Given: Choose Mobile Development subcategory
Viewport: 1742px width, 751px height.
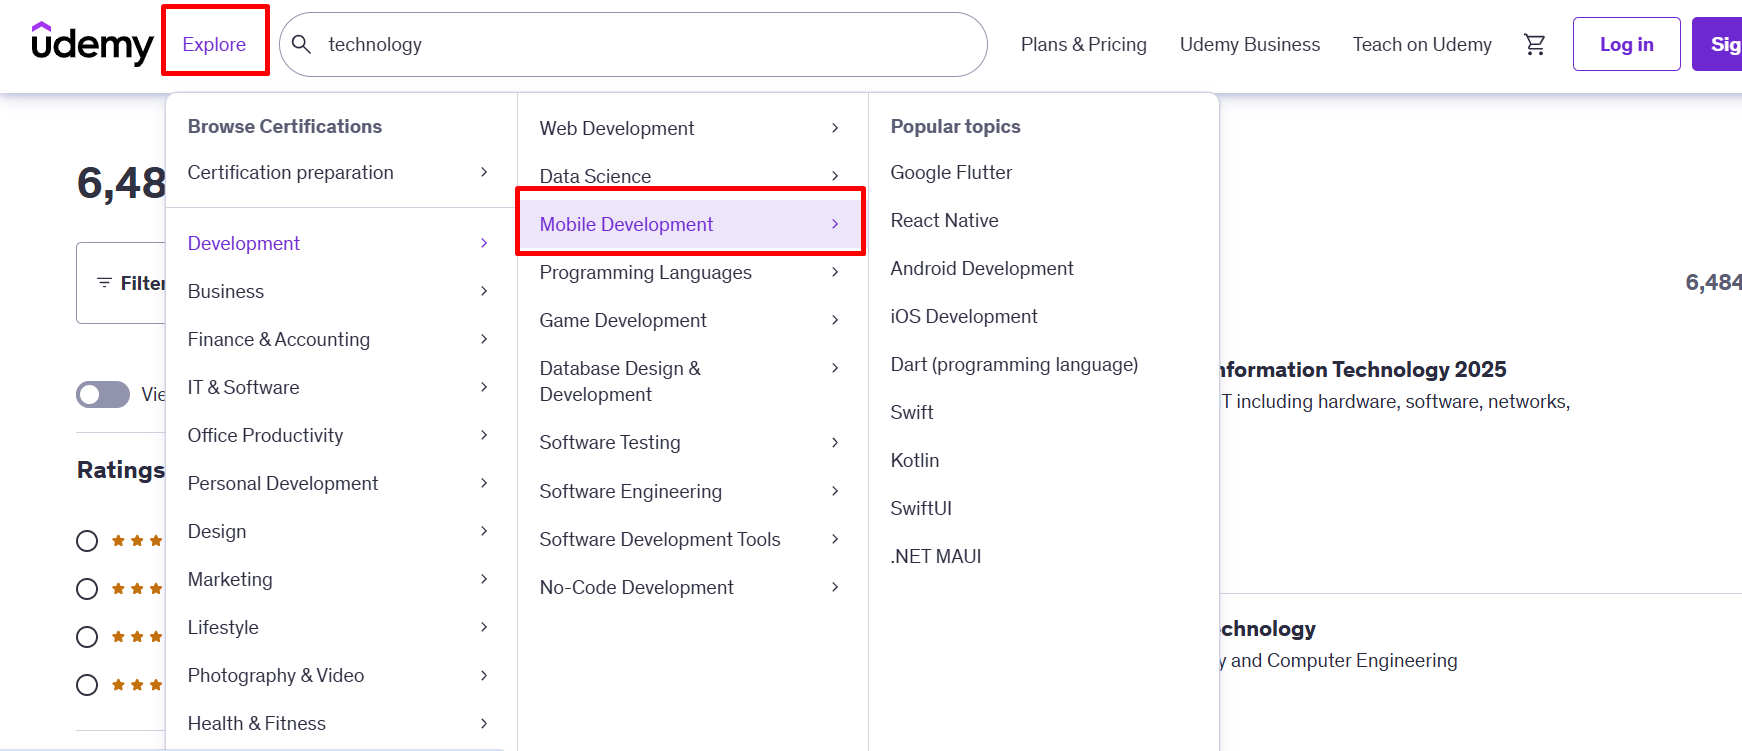Looking at the screenshot, I should (x=626, y=224).
